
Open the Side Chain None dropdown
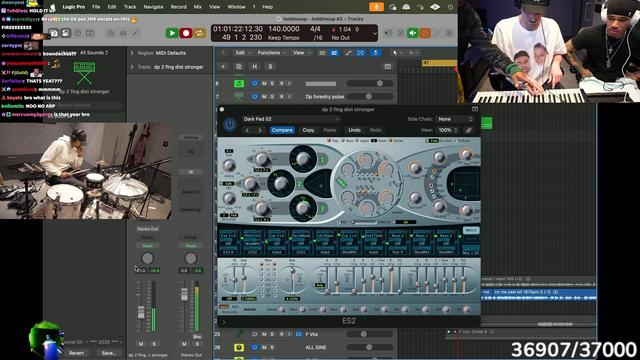[455, 119]
